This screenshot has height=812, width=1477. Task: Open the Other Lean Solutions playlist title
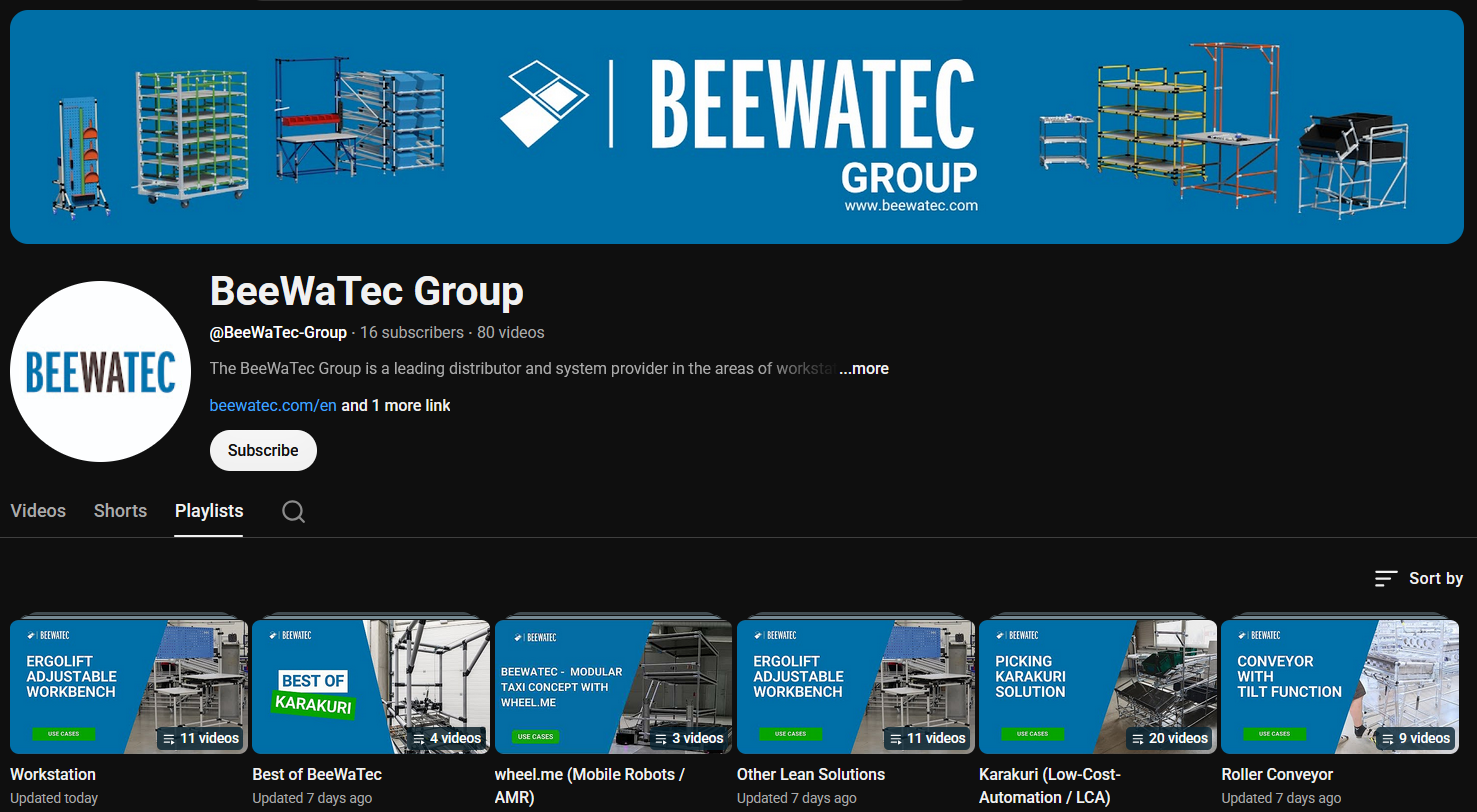click(x=811, y=774)
